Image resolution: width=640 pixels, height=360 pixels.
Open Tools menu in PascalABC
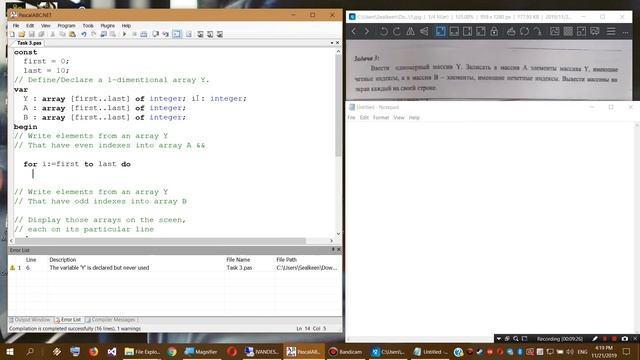[88, 25]
